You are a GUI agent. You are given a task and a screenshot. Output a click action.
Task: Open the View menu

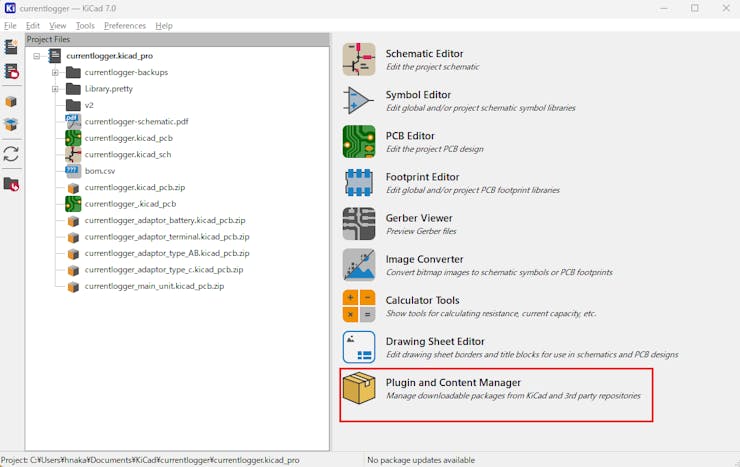click(58, 25)
